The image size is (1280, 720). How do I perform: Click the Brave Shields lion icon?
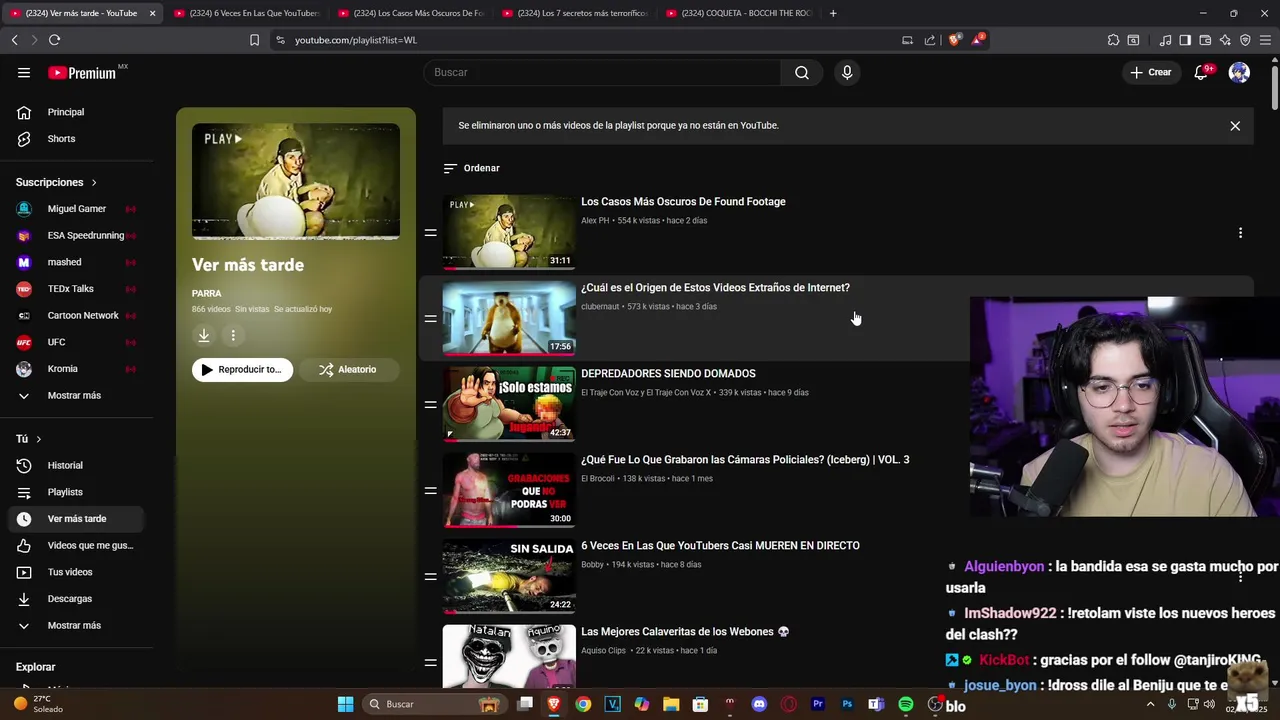click(x=954, y=40)
